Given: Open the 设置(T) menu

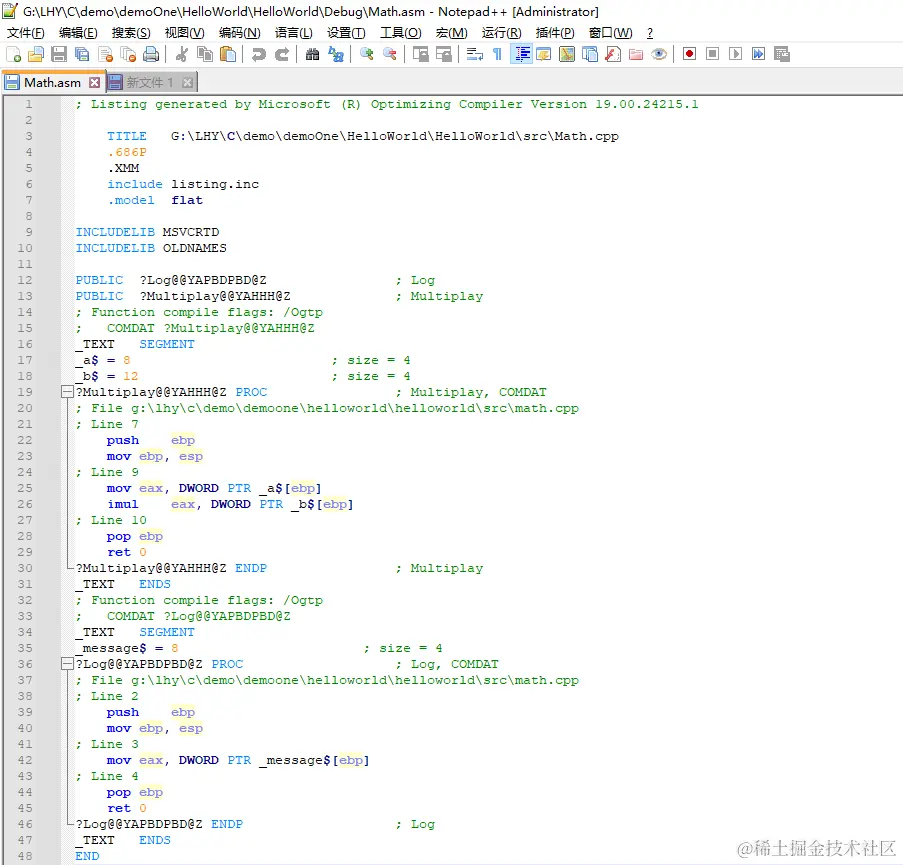Looking at the screenshot, I should [x=346, y=33].
